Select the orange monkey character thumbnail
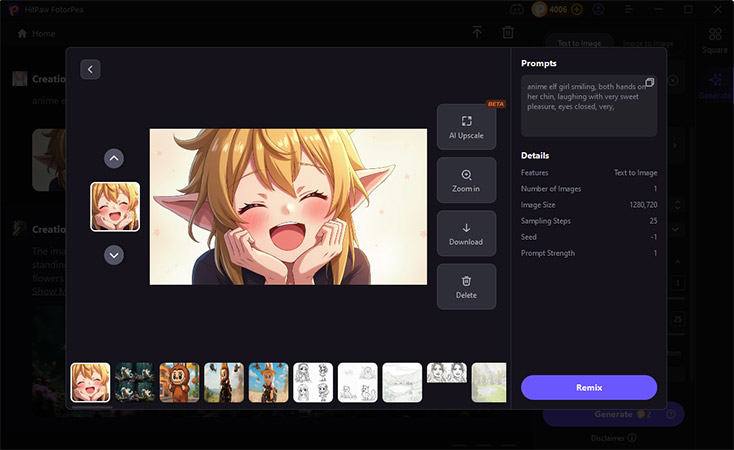This screenshot has height=450, width=734. 179,382
